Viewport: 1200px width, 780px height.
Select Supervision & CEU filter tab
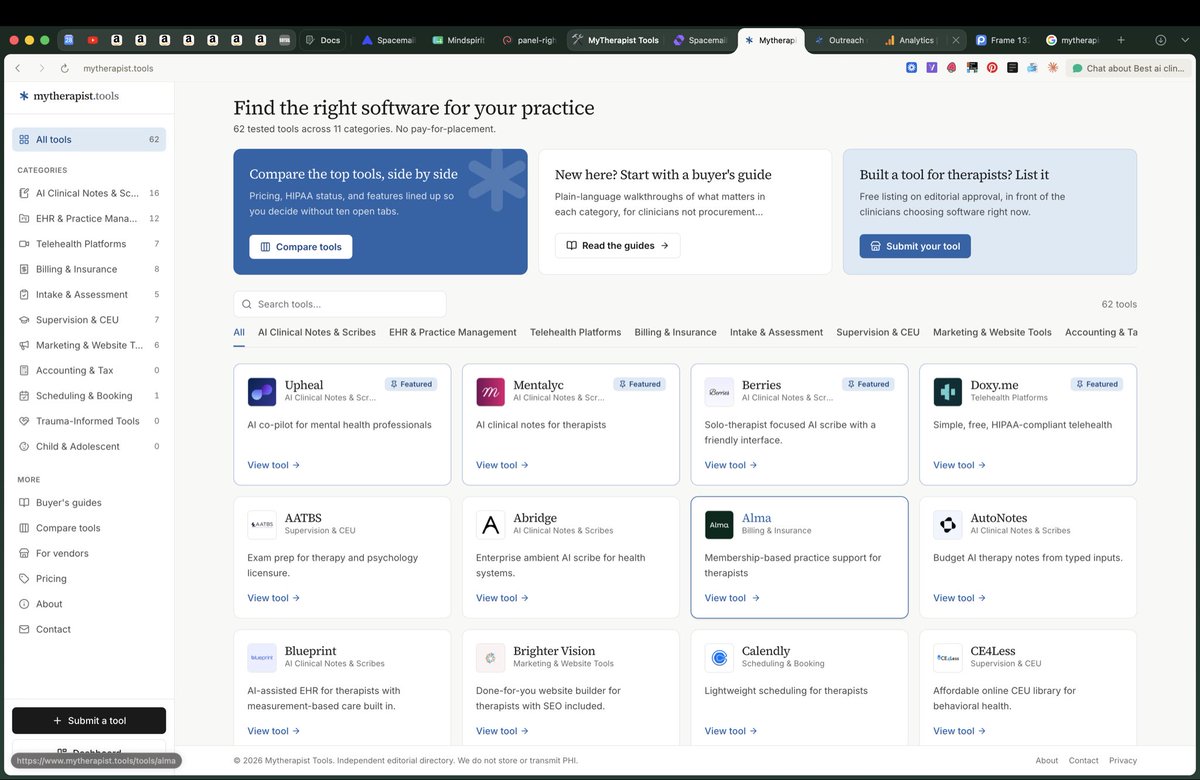coord(878,332)
